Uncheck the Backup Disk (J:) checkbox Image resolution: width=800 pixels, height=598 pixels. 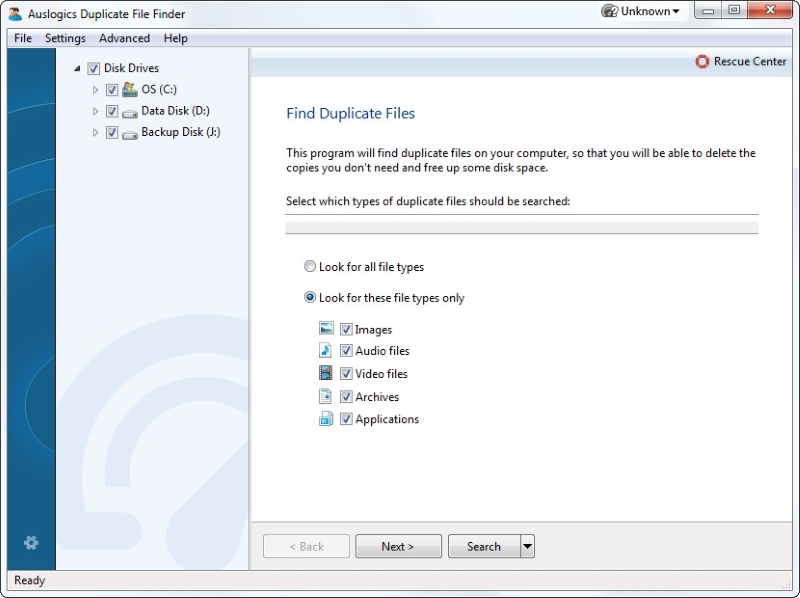112,133
